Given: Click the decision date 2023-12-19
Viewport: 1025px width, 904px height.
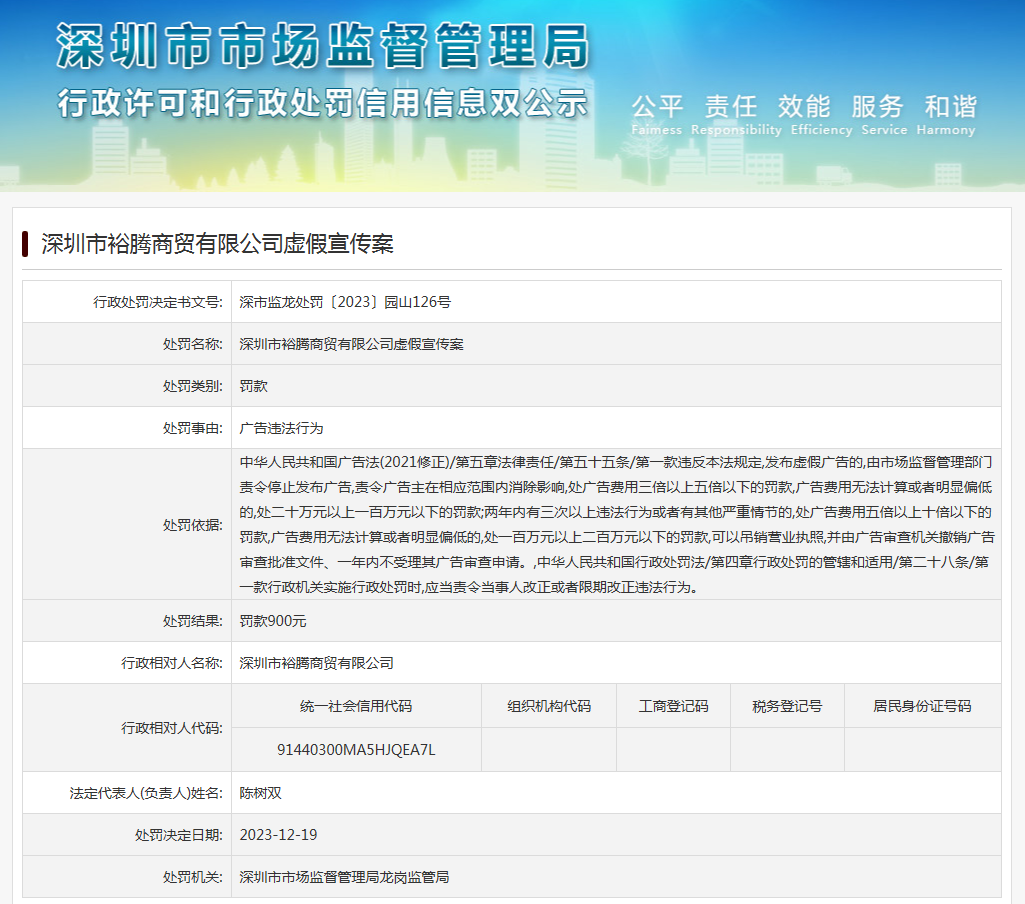Looking at the screenshot, I should (x=278, y=835).
